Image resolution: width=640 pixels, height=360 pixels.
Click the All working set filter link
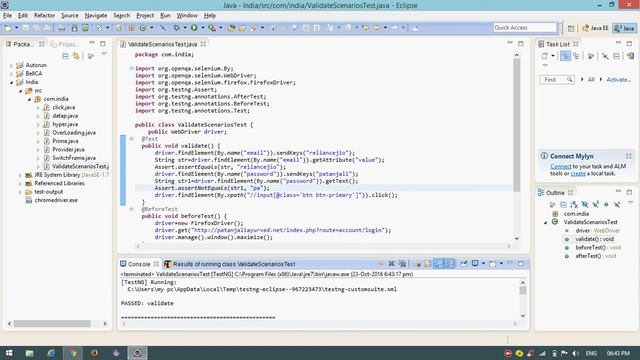tap(591, 80)
